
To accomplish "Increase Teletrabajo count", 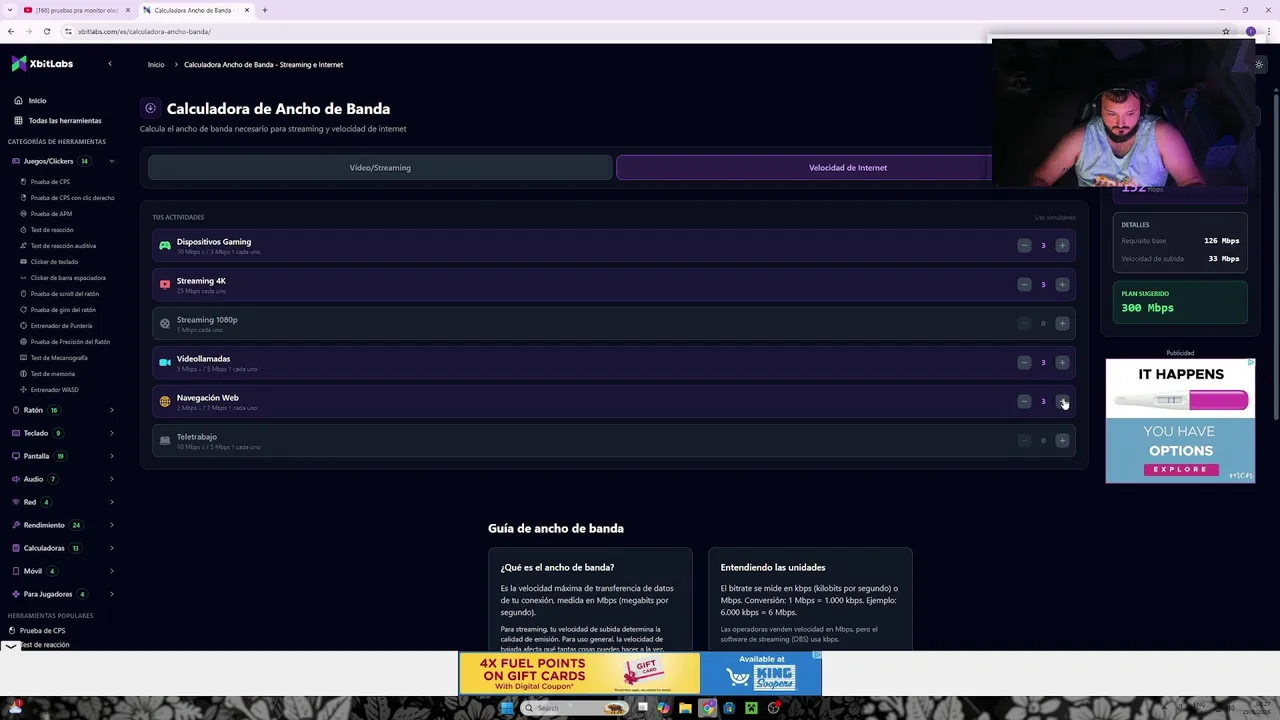I will (1062, 440).
